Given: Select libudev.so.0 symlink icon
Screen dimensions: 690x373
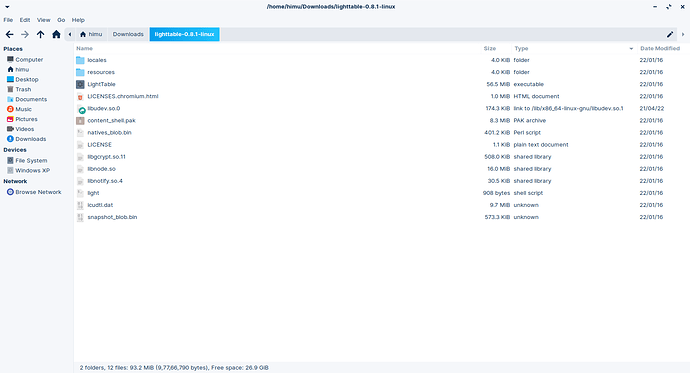Looking at the screenshot, I should click(x=80, y=109).
